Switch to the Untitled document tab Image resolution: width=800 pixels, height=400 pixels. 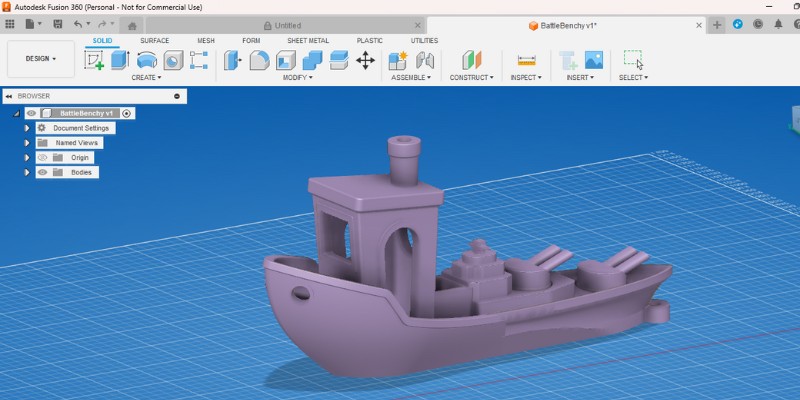tap(283, 26)
